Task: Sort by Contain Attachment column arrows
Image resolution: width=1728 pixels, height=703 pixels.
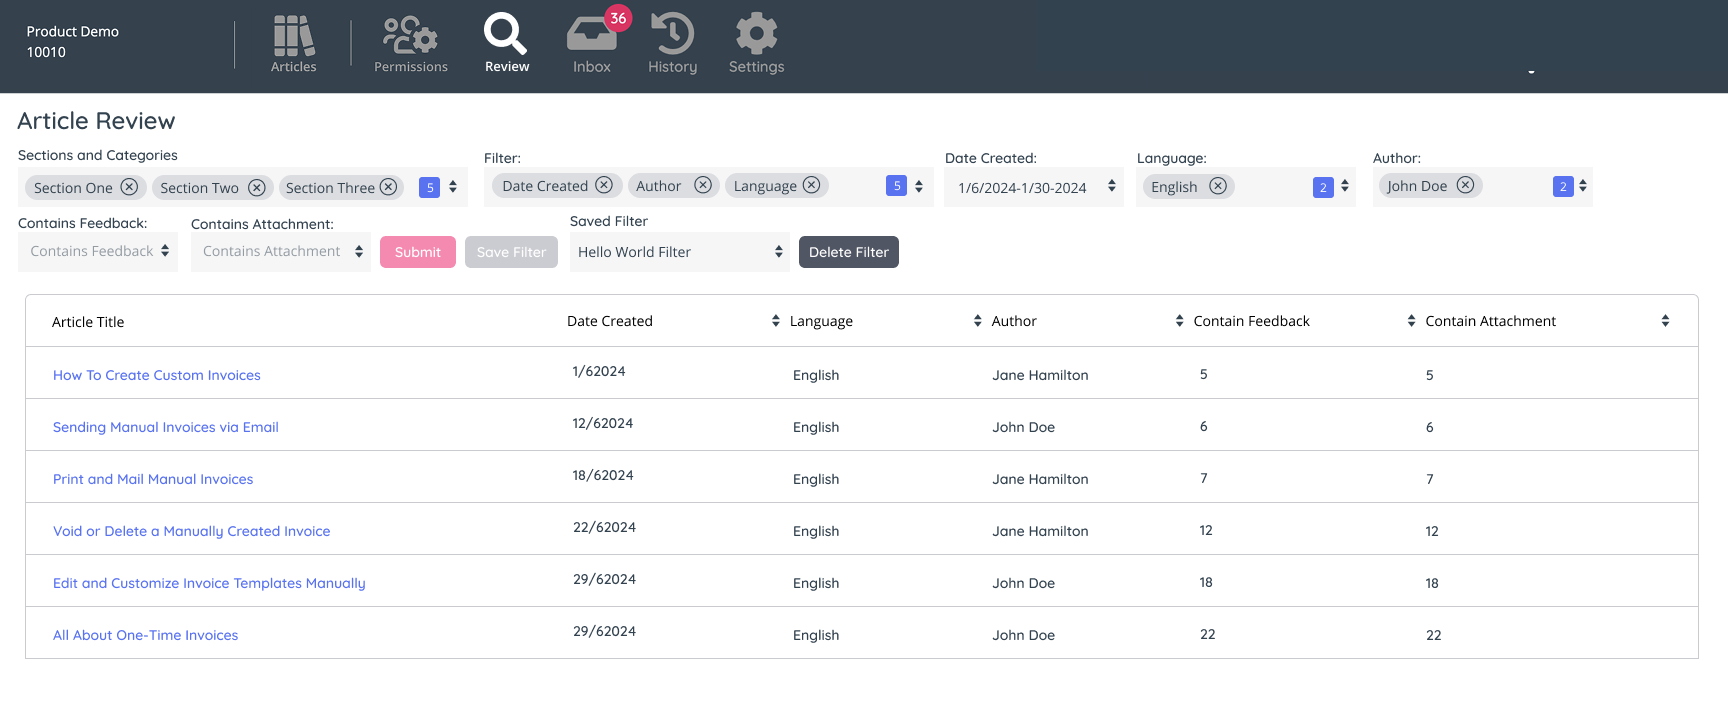Action: [x=1665, y=321]
